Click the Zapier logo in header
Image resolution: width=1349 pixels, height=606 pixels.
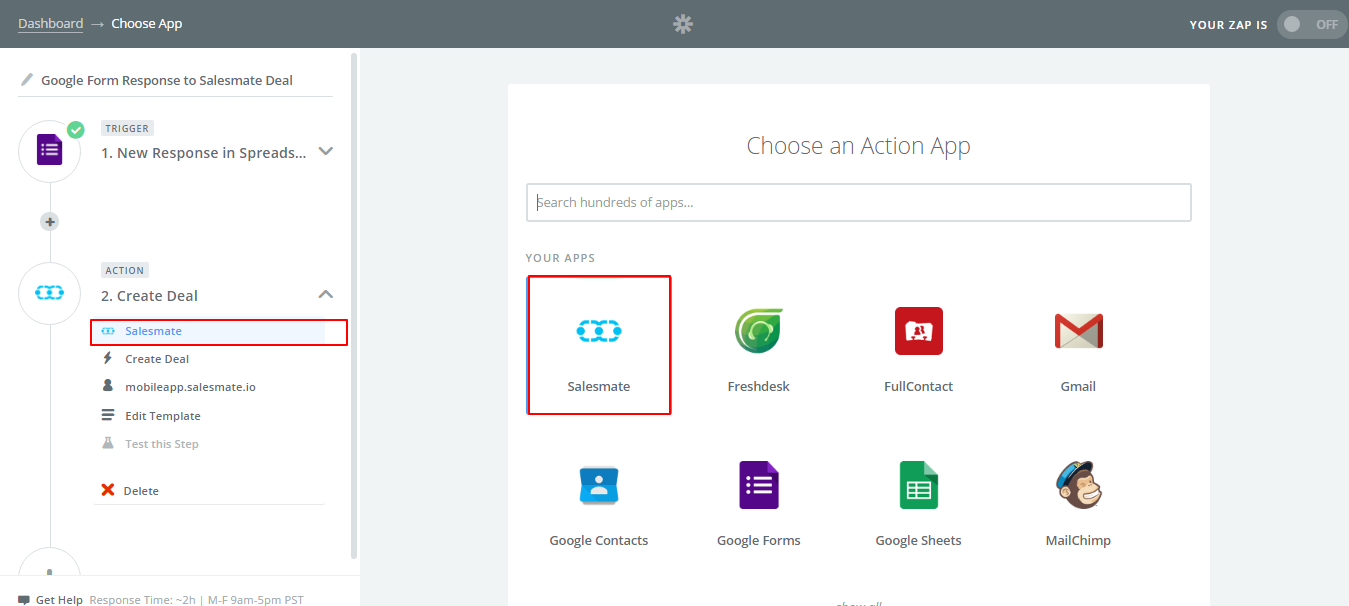(x=683, y=24)
